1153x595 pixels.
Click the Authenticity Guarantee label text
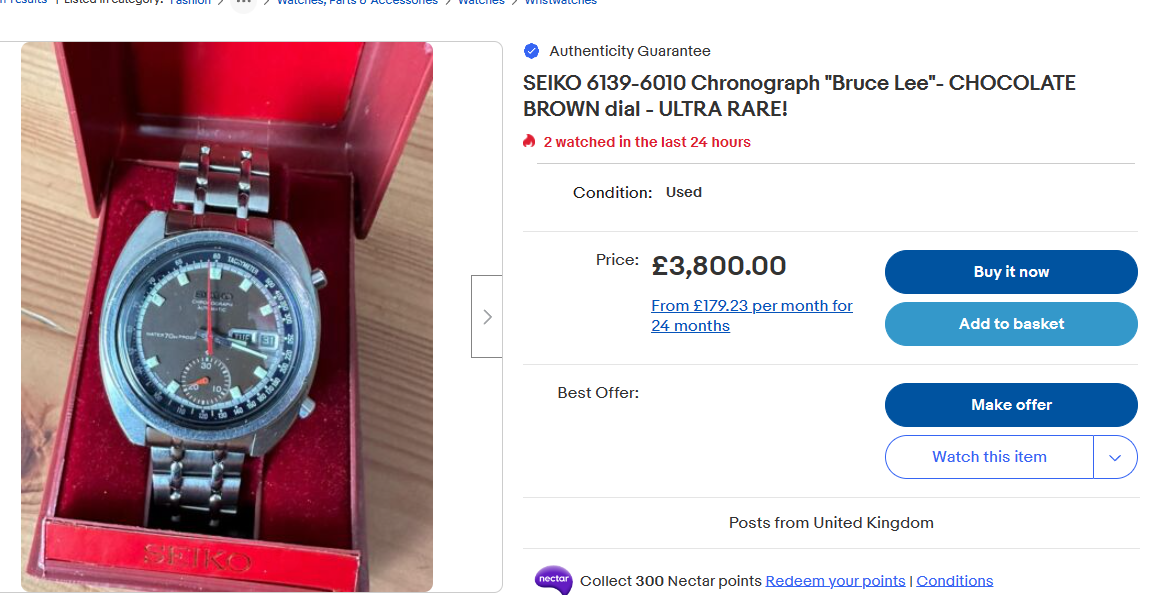[x=630, y=51]
